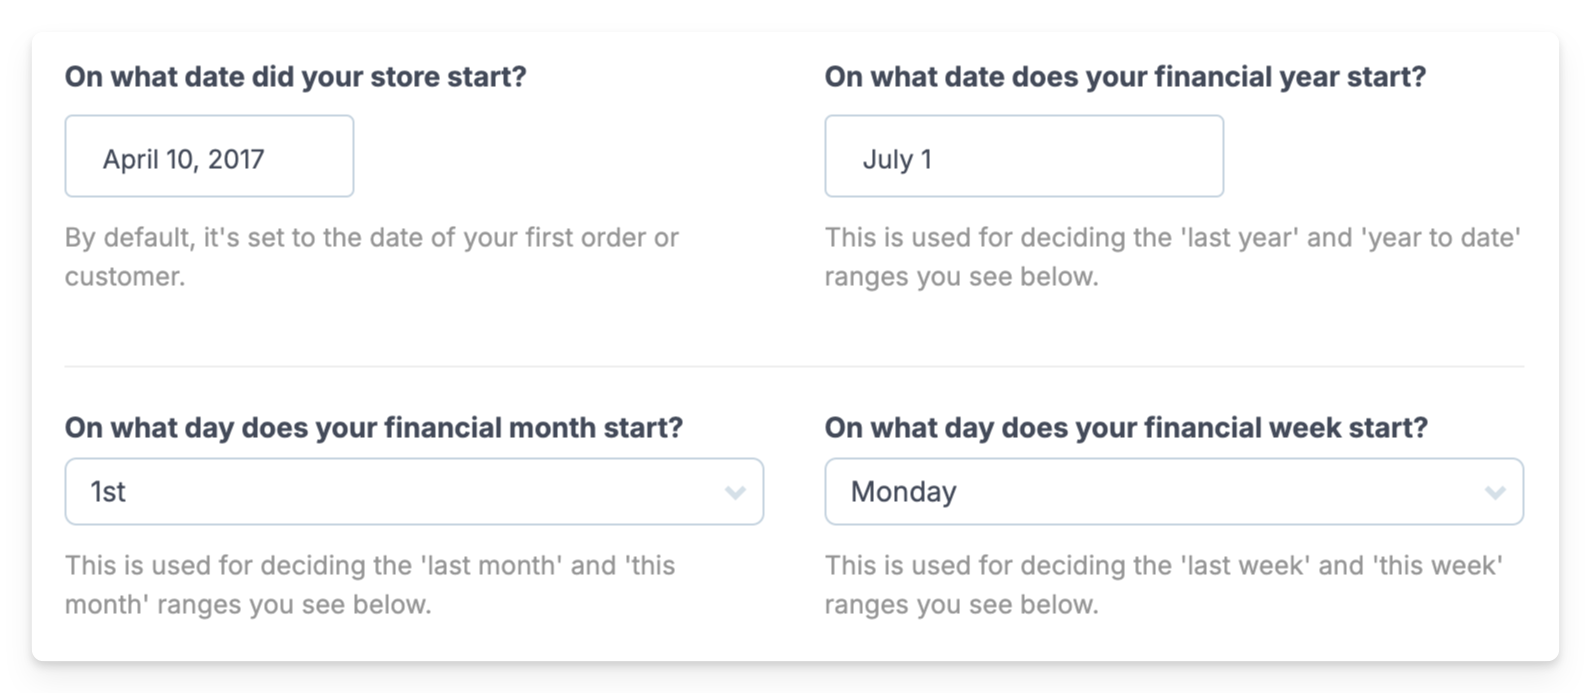Click the chevron arrow in the "Monday" dropdown

[x=1495, y=492]
